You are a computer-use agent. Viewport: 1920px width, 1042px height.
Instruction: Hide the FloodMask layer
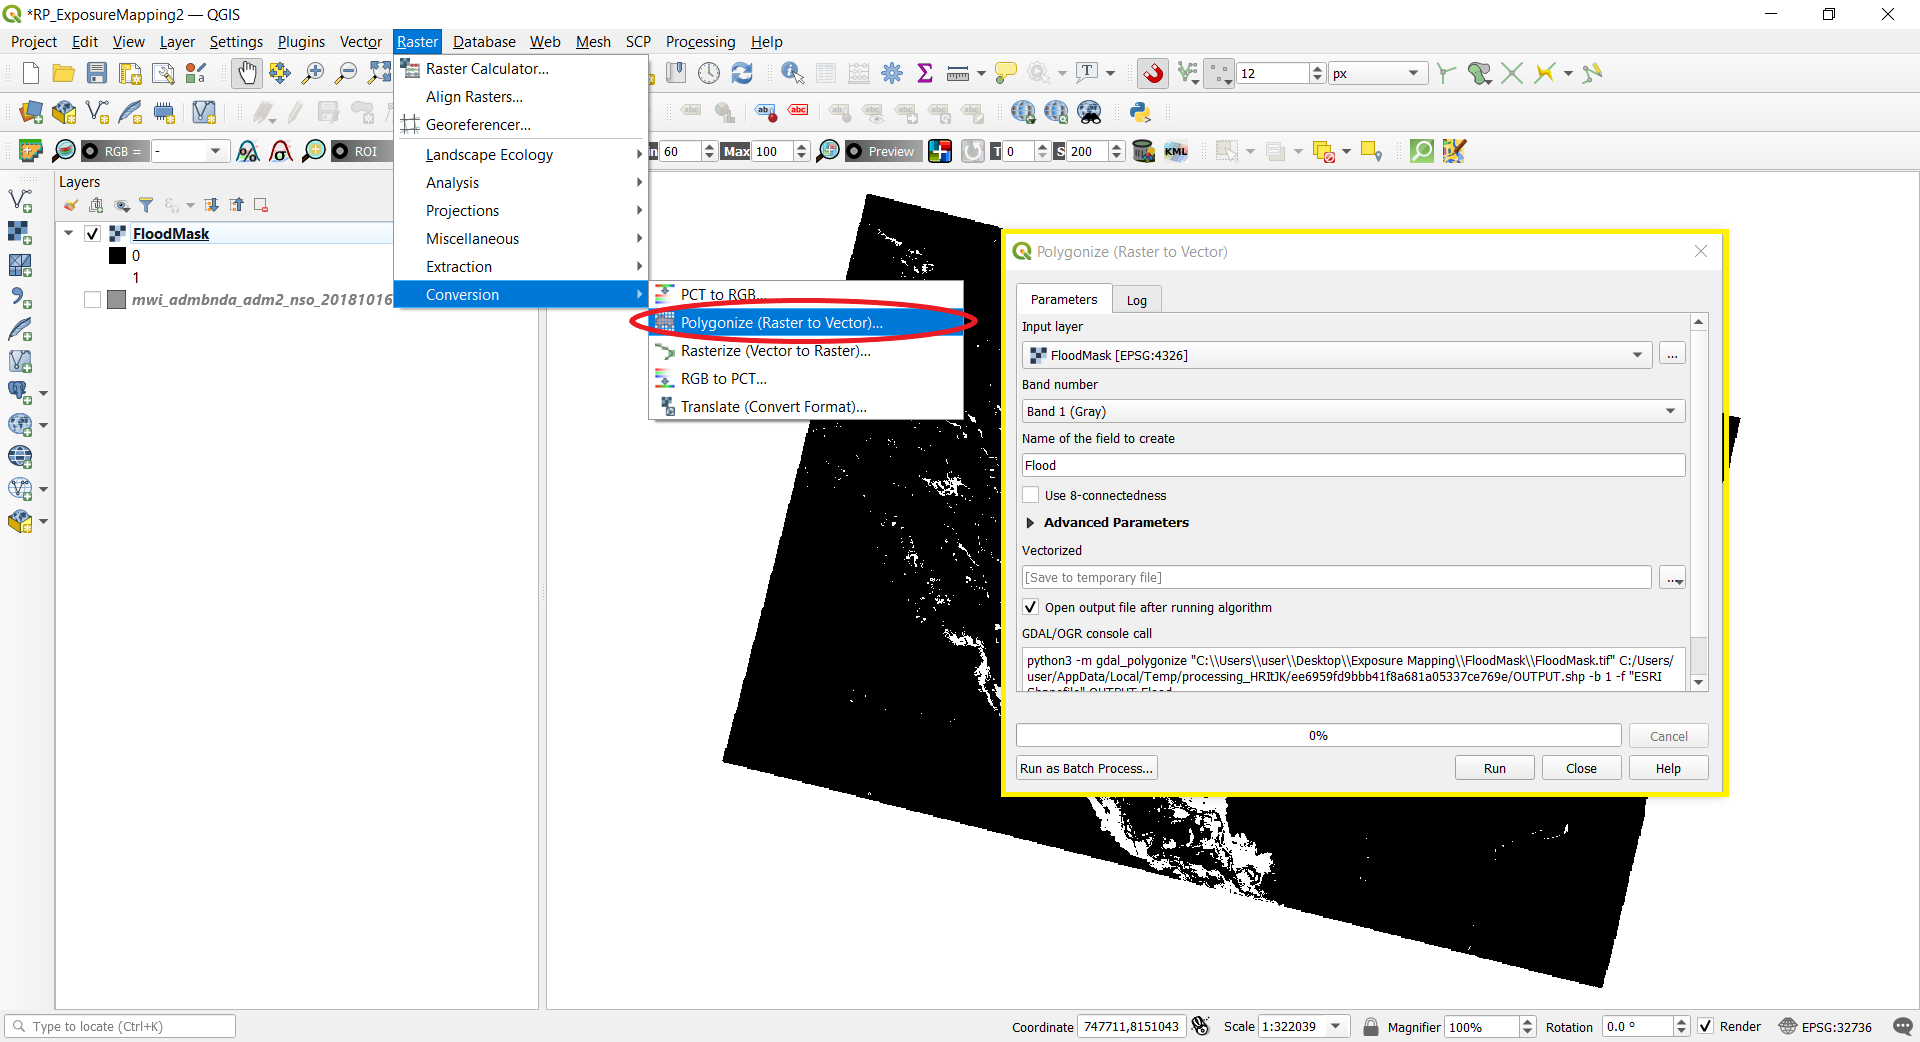pyautogui.click(x=90, y=233)
